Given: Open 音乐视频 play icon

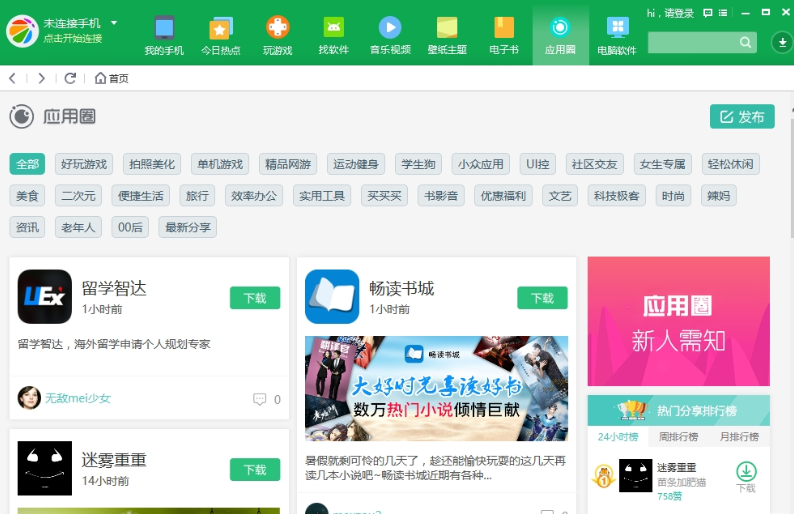Looking at the screenshot, I should (390, 27).
